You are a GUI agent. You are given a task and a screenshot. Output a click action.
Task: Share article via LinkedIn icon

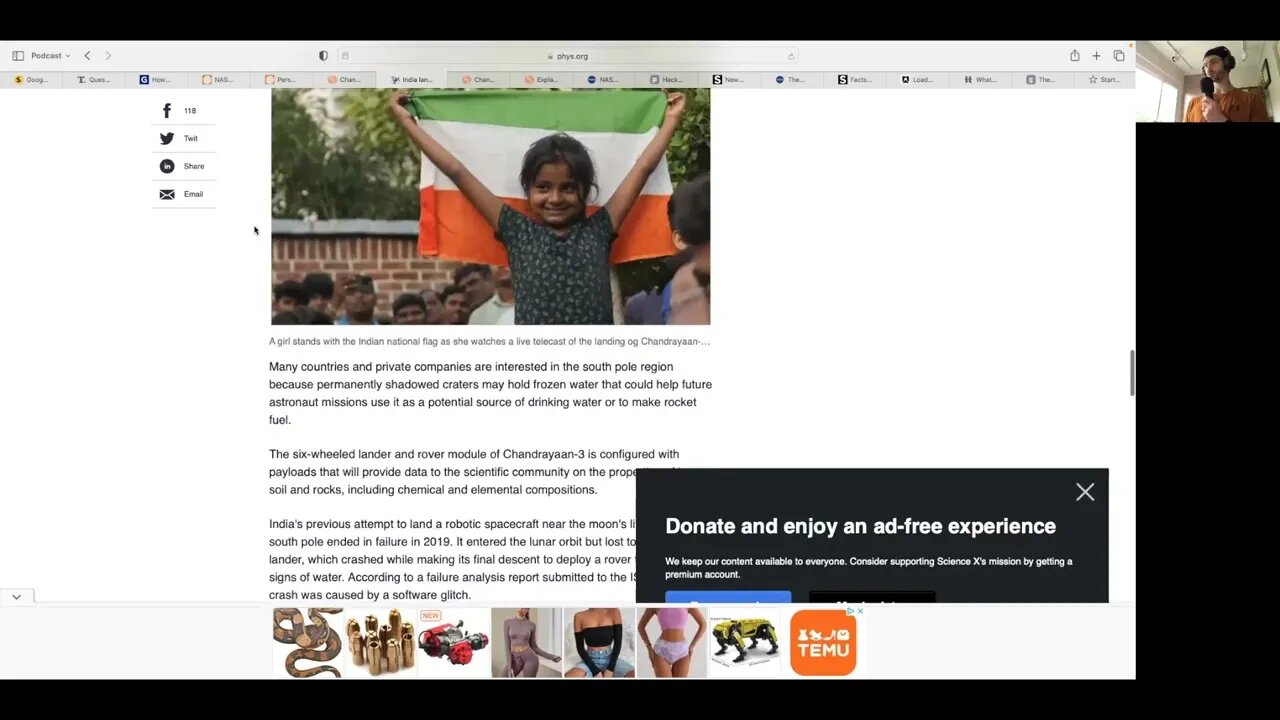[167, 166]
